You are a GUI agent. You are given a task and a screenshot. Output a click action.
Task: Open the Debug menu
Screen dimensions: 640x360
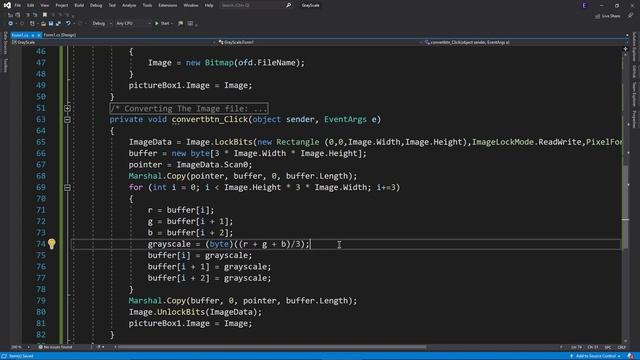pyautogui.click(x=96, y=5)
